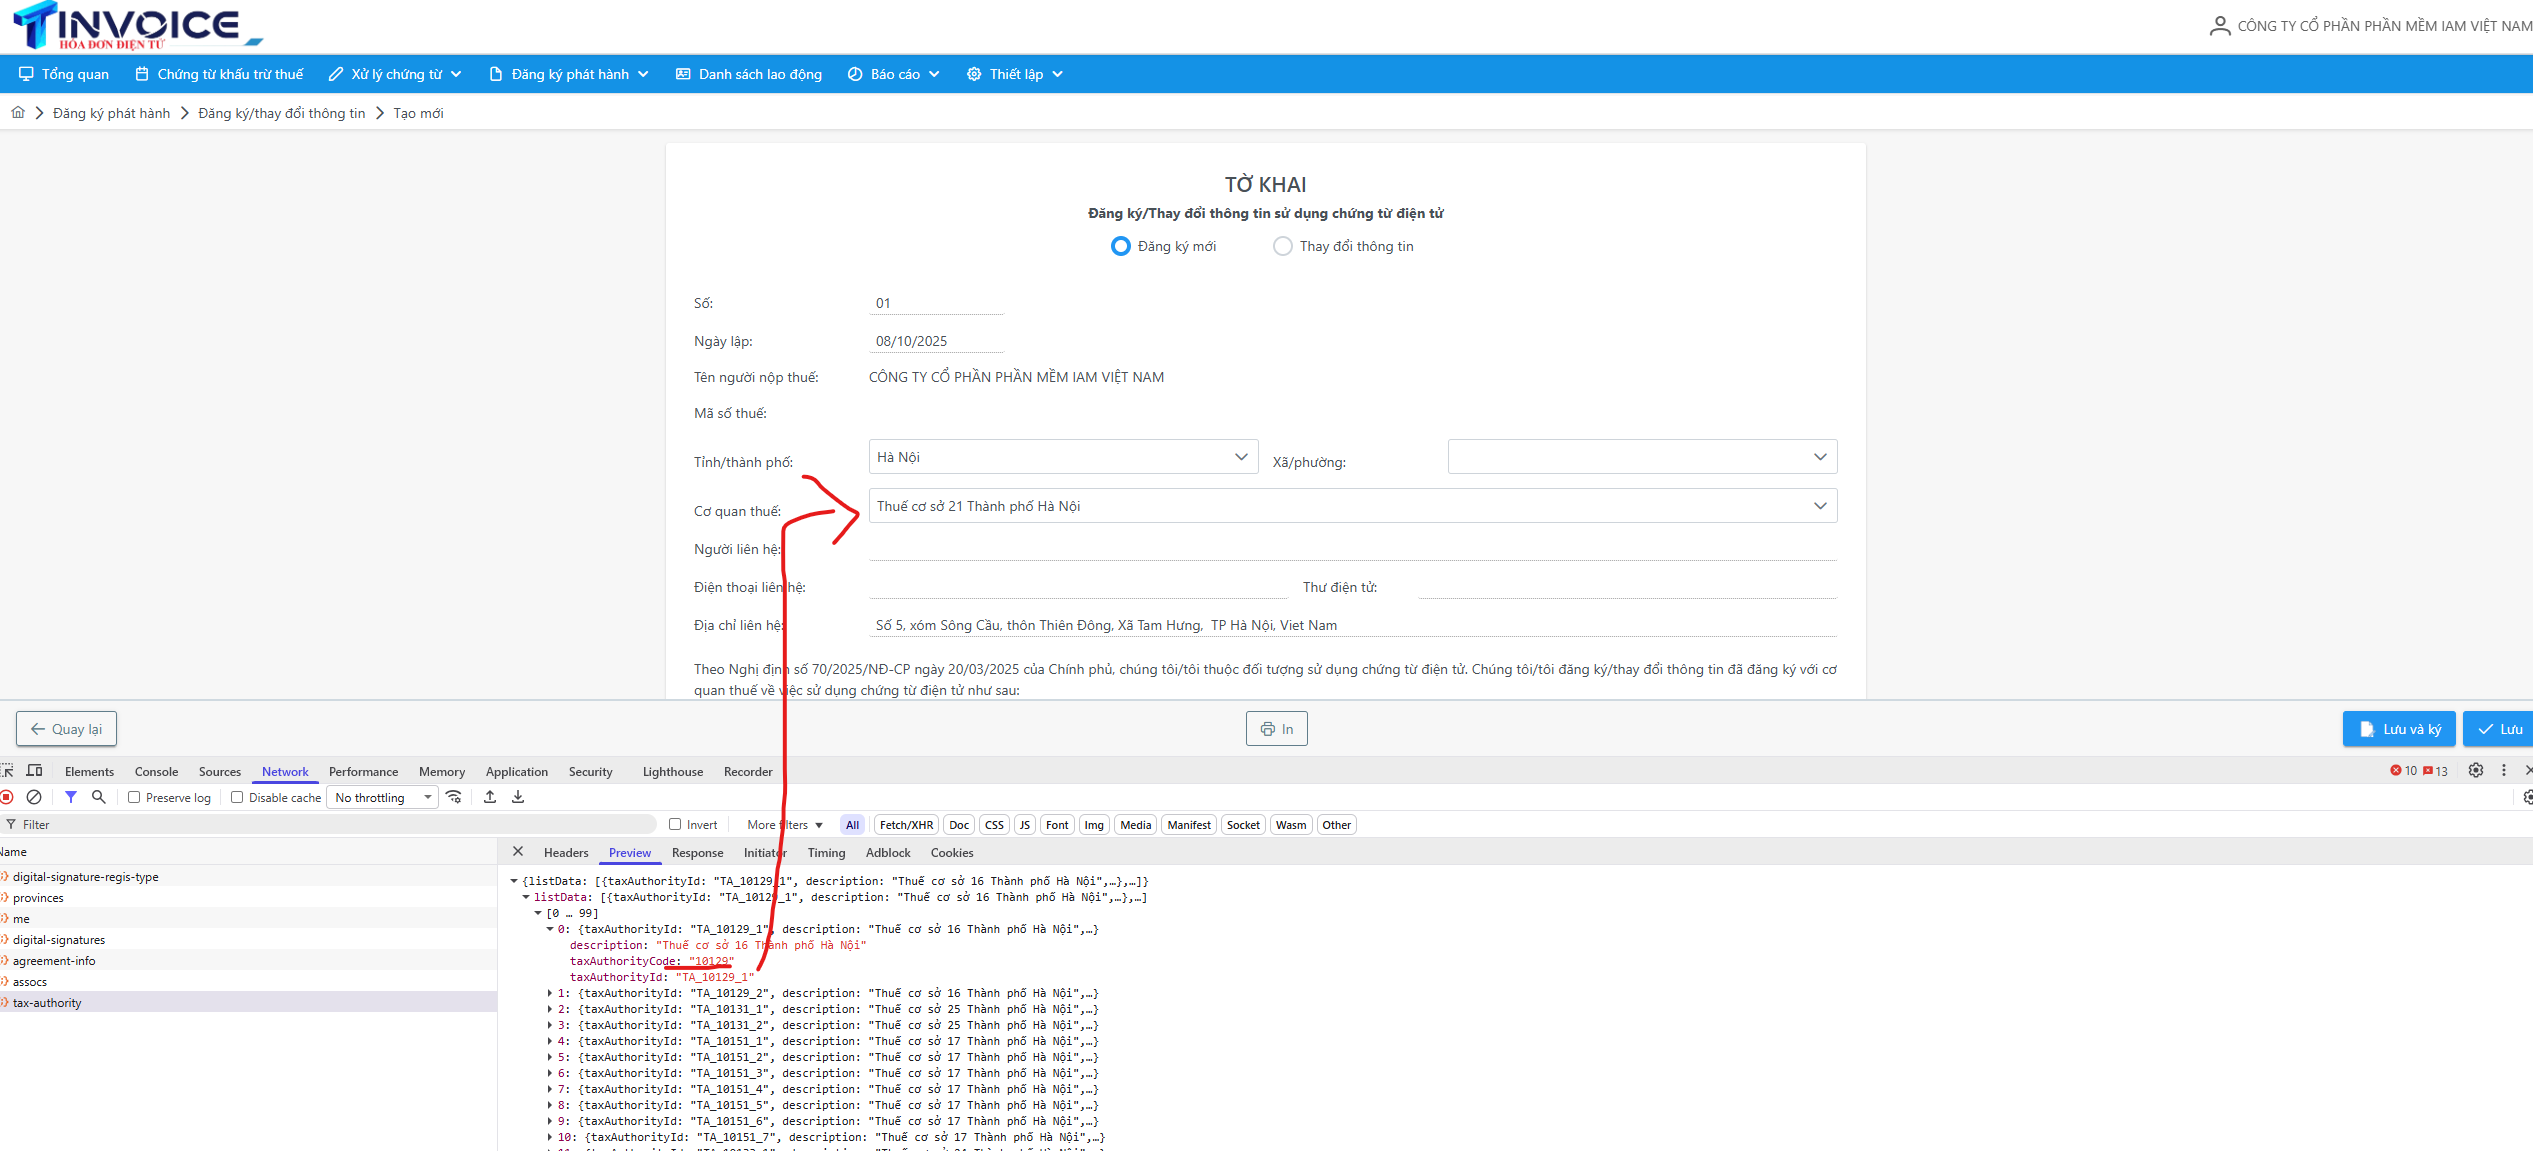This screenshot has width=2533, height=1151.
Task: Export HAR file with download arrow
Action: (518, 797)
